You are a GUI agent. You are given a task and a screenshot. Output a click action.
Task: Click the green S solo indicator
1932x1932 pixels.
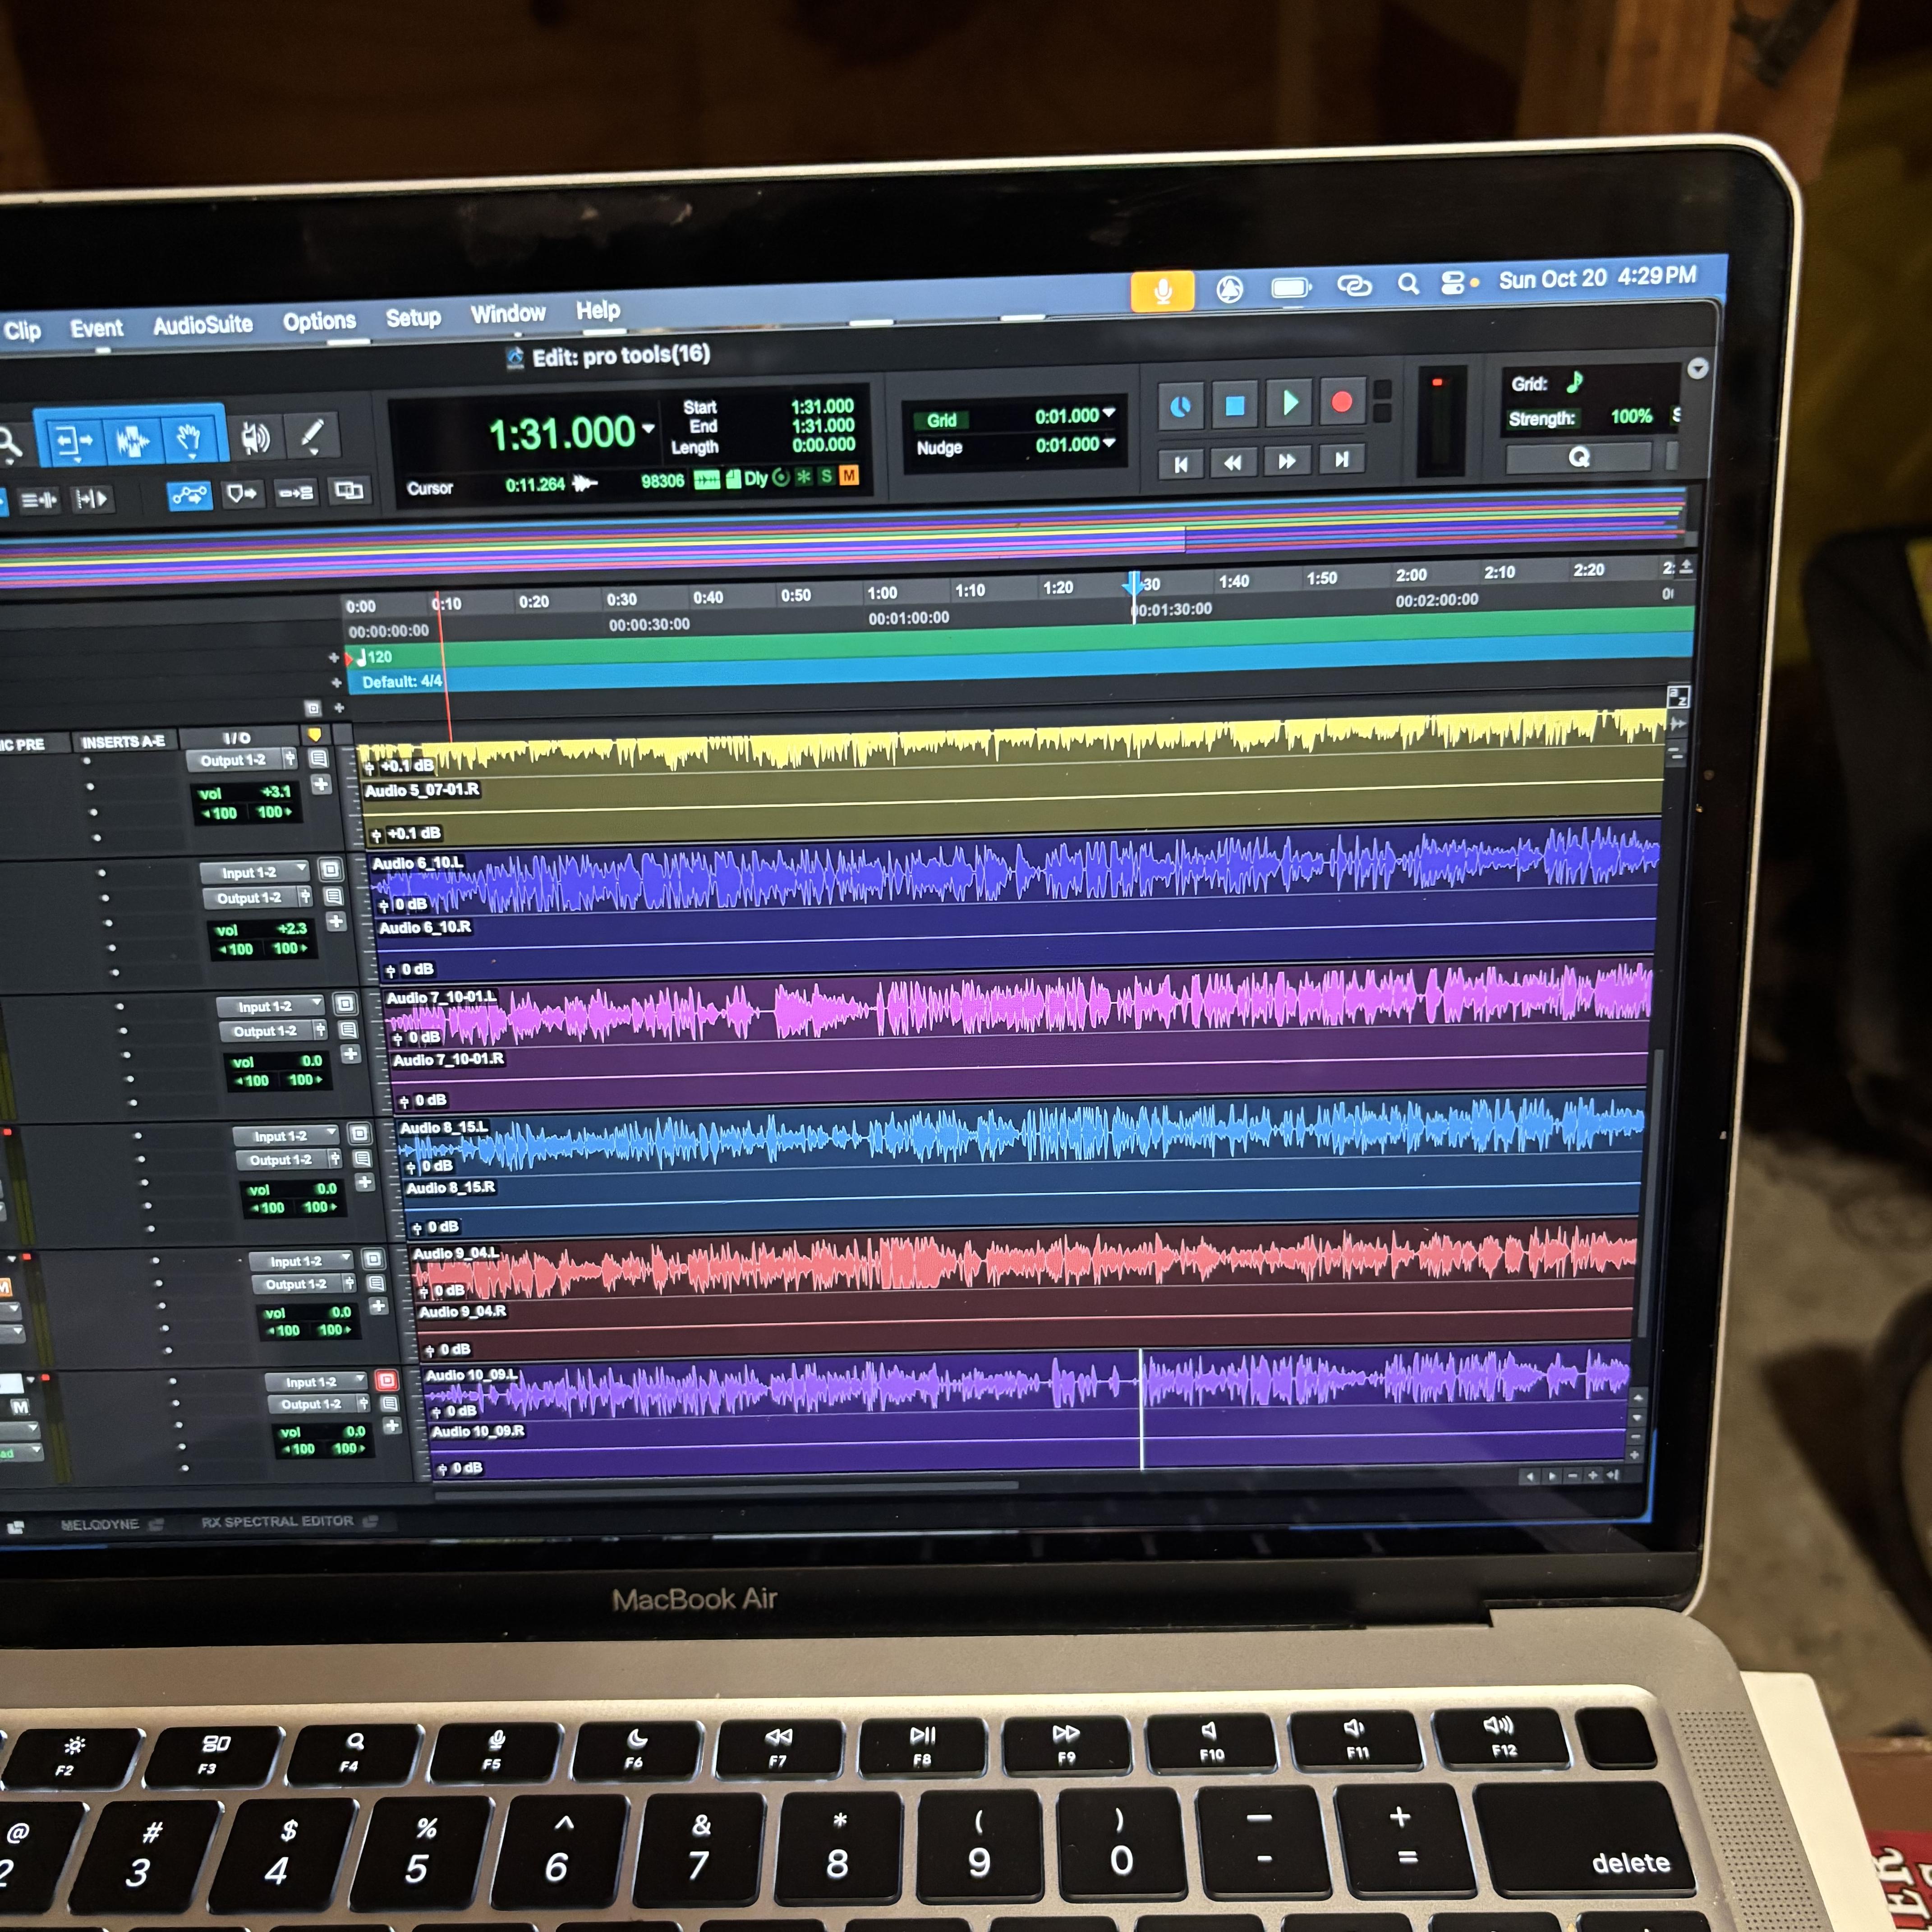tap(826, 477)
